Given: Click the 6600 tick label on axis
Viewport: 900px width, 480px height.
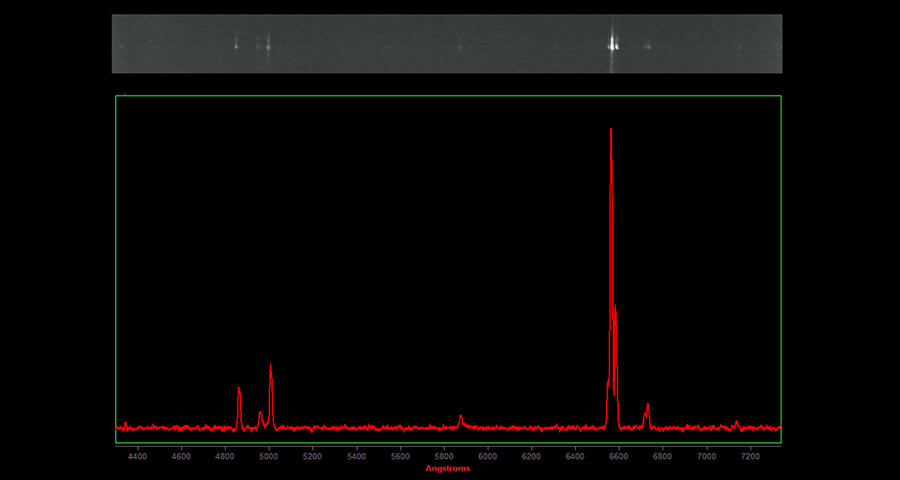Looking at the screenshot, I should 619,456.
